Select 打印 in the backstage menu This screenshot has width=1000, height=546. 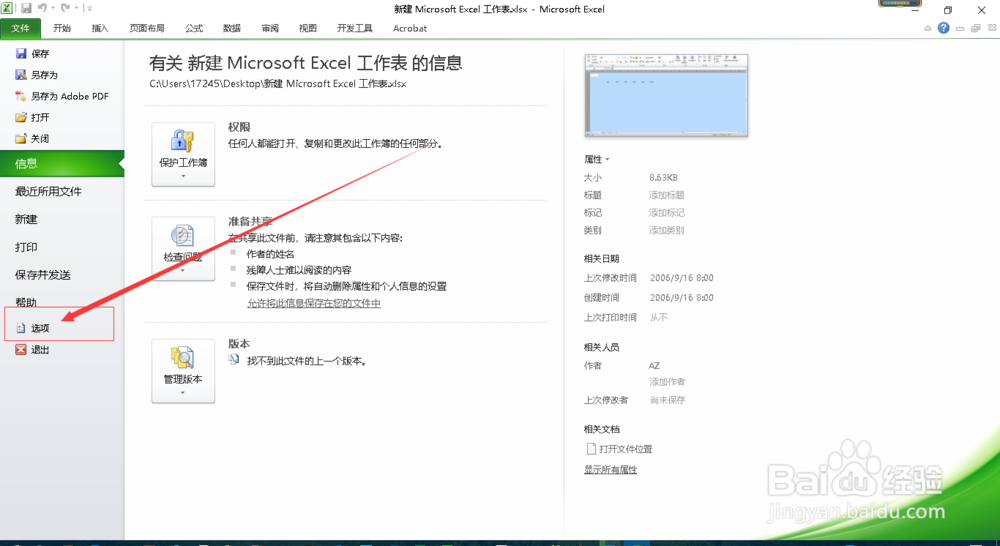[x=26, y=247]
